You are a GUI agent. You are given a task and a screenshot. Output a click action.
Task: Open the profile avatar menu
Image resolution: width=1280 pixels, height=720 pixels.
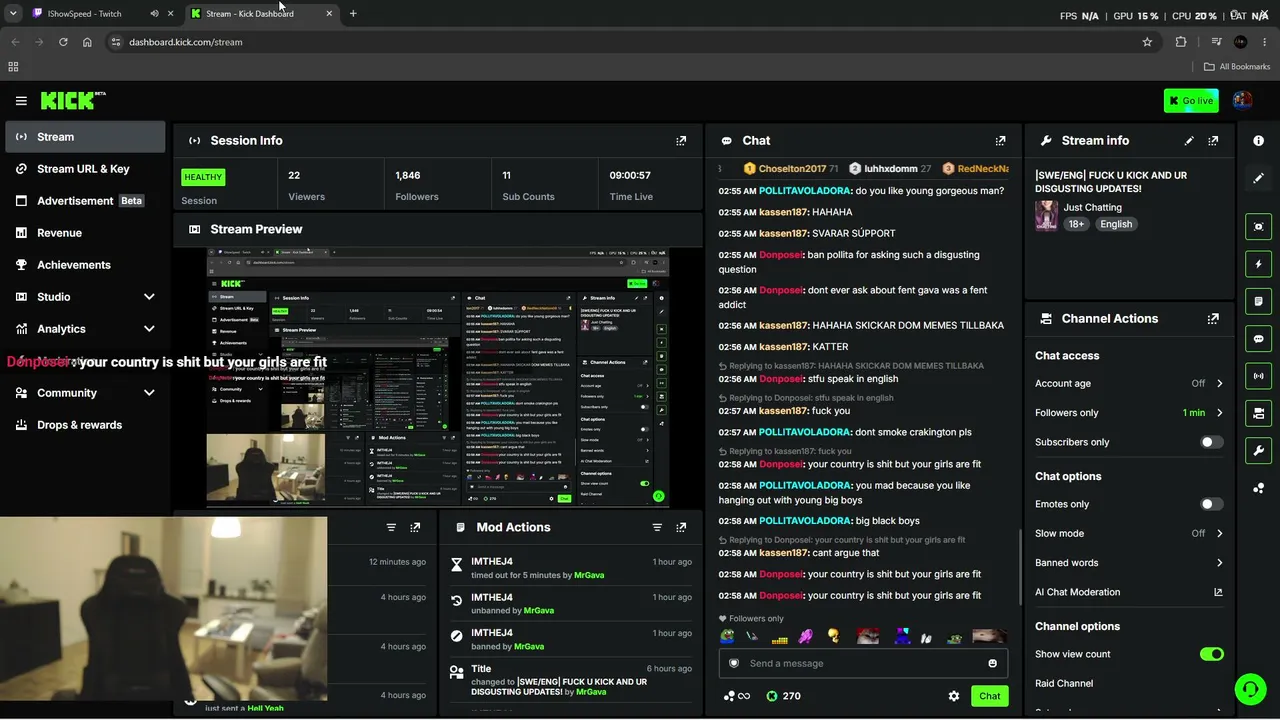tap(1242, 100)
